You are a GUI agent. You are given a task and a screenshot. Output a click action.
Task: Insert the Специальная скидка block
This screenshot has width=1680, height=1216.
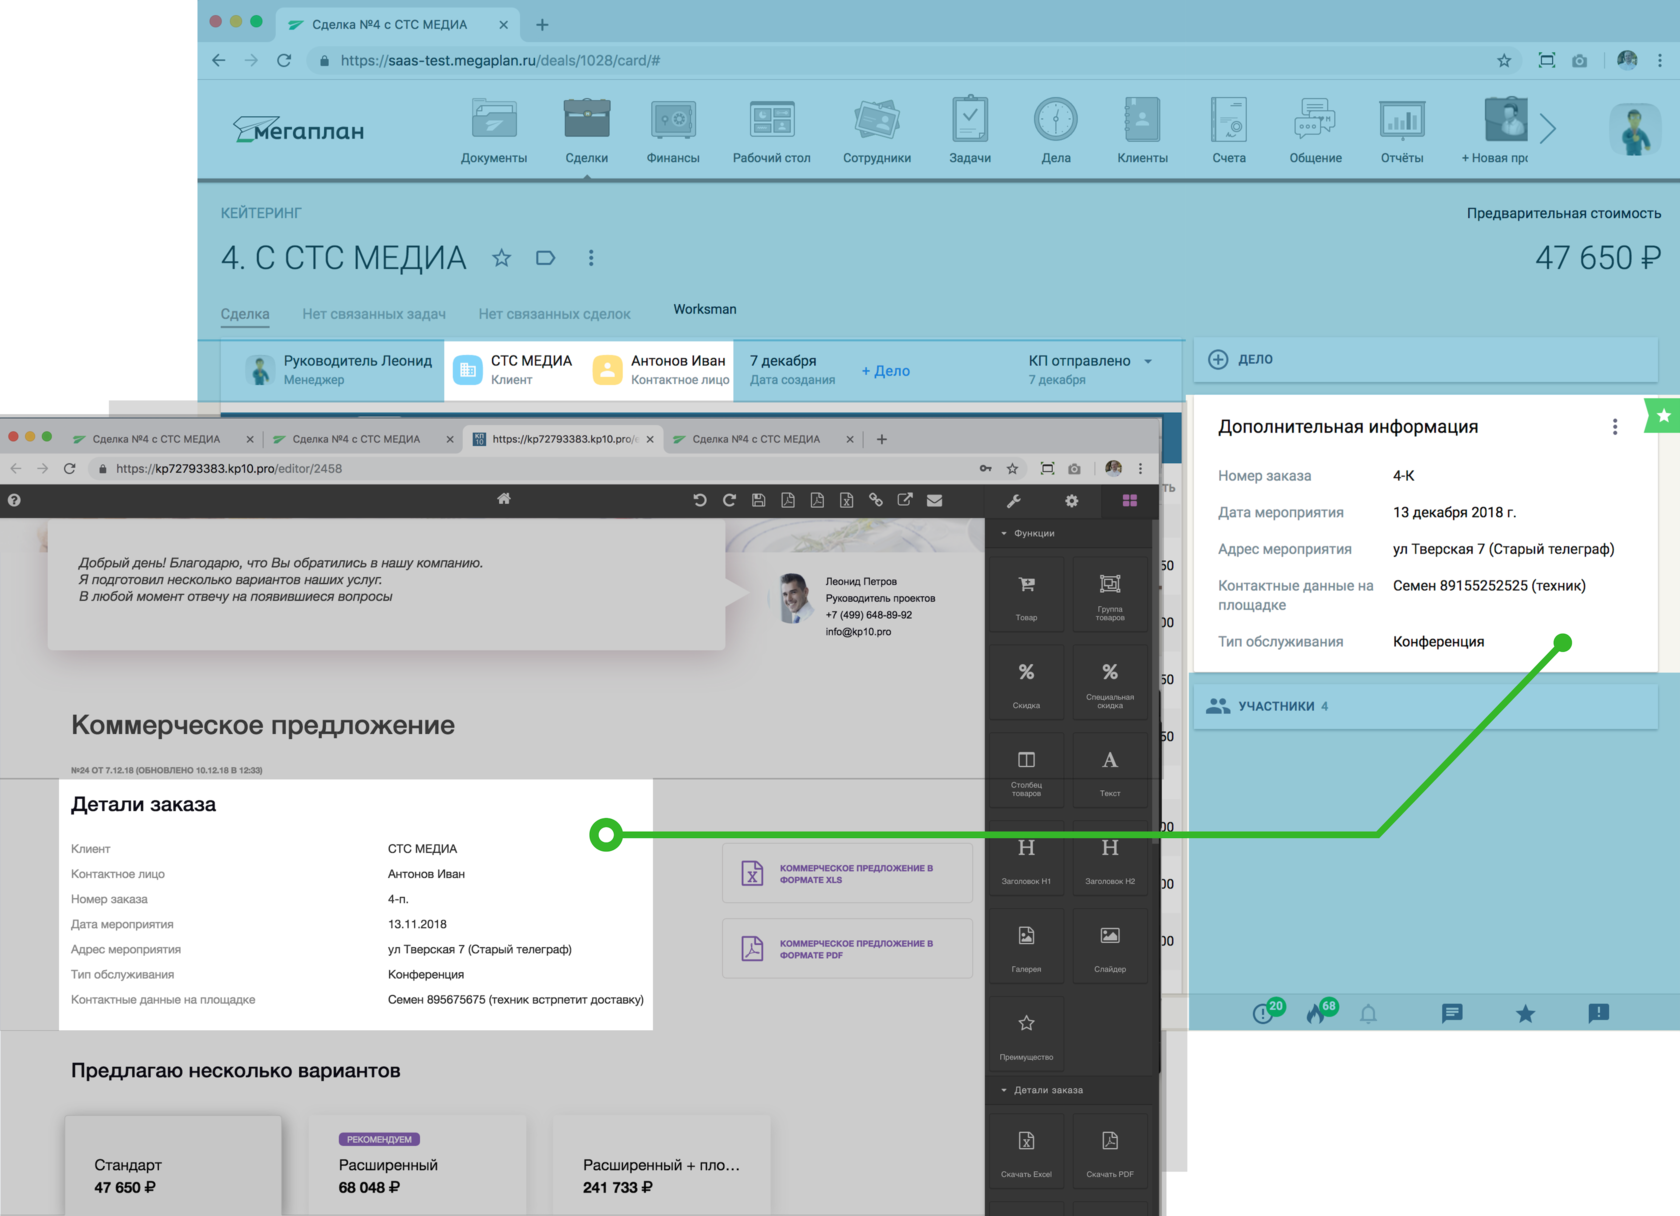[1110, 683]
